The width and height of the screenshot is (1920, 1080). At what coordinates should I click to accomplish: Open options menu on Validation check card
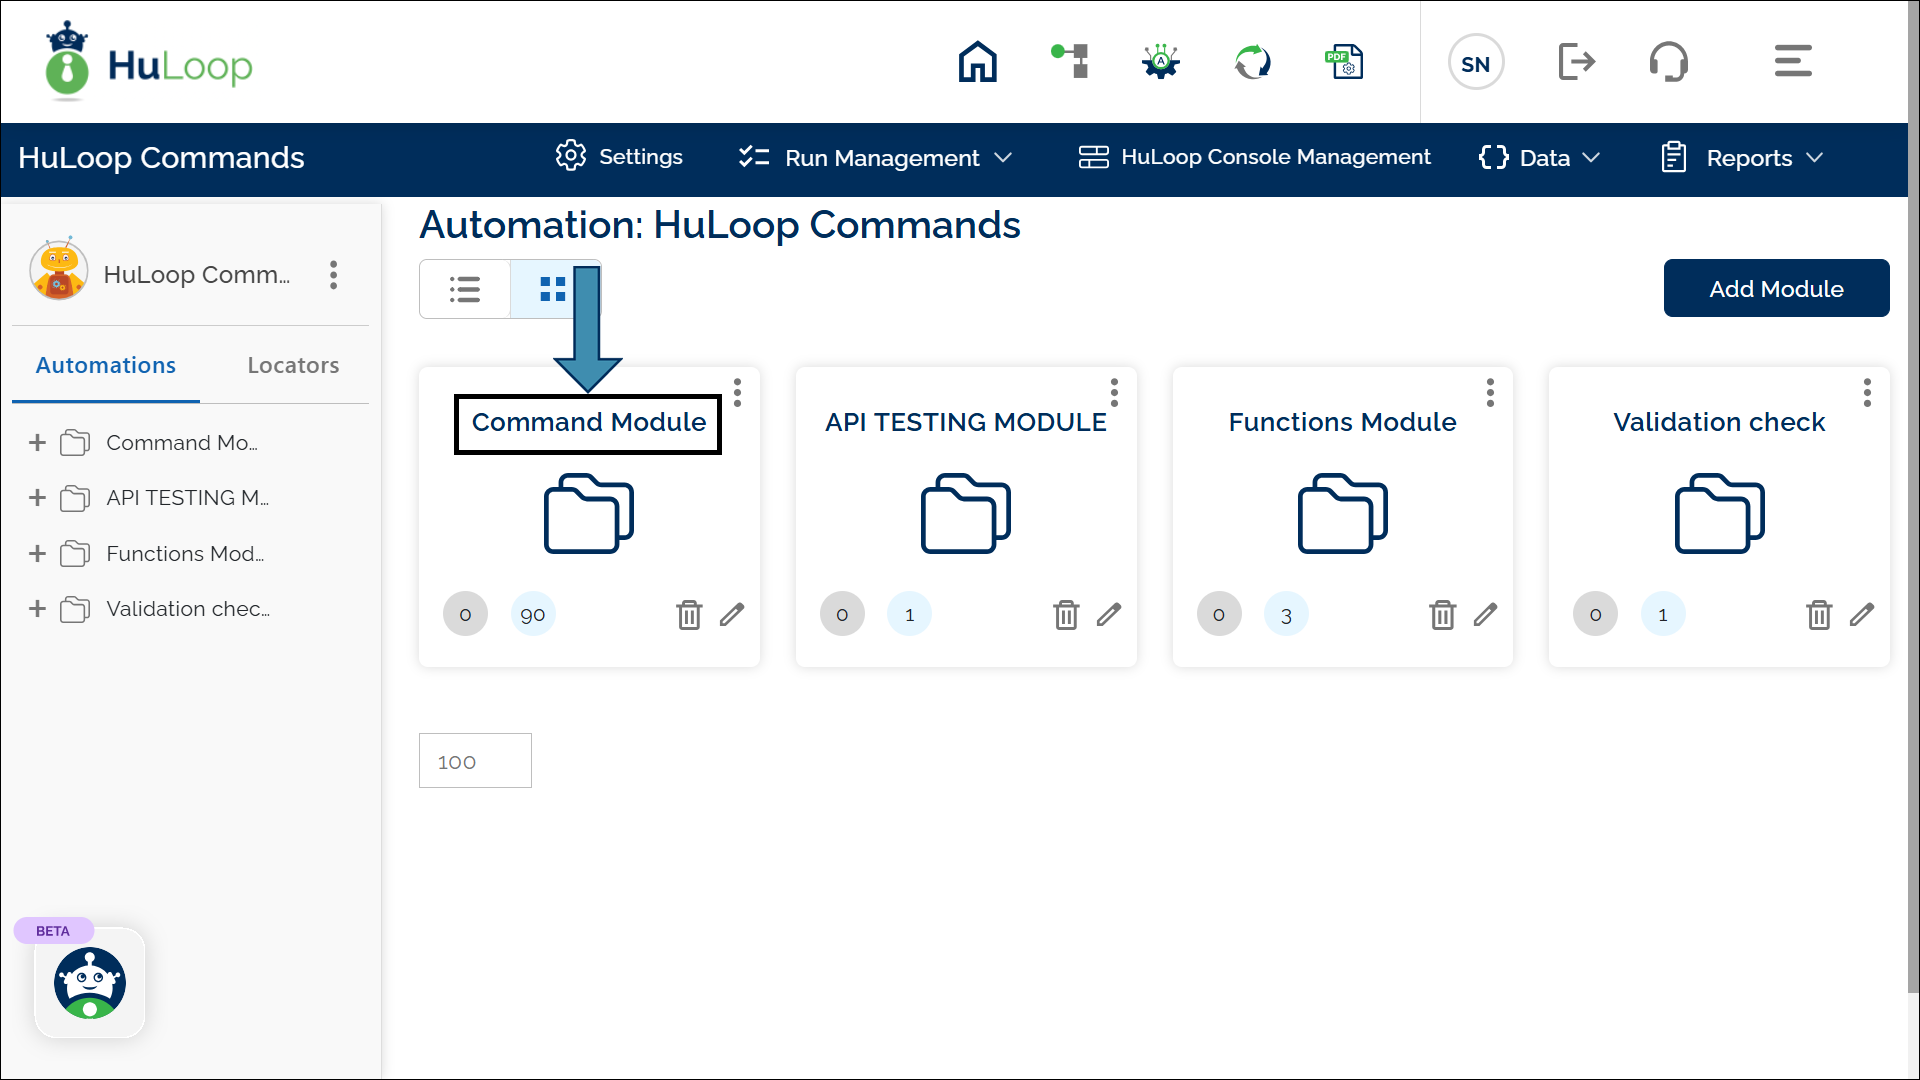(1867, 393)
